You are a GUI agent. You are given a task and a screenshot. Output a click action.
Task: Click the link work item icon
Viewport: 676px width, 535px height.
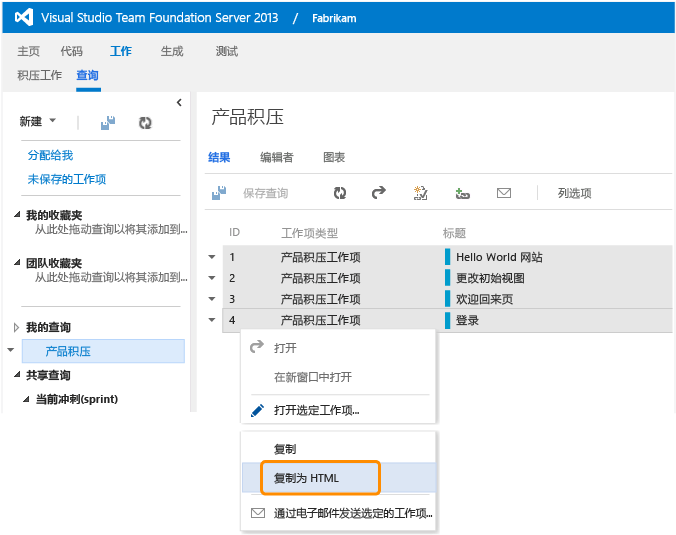pos(462,194)
